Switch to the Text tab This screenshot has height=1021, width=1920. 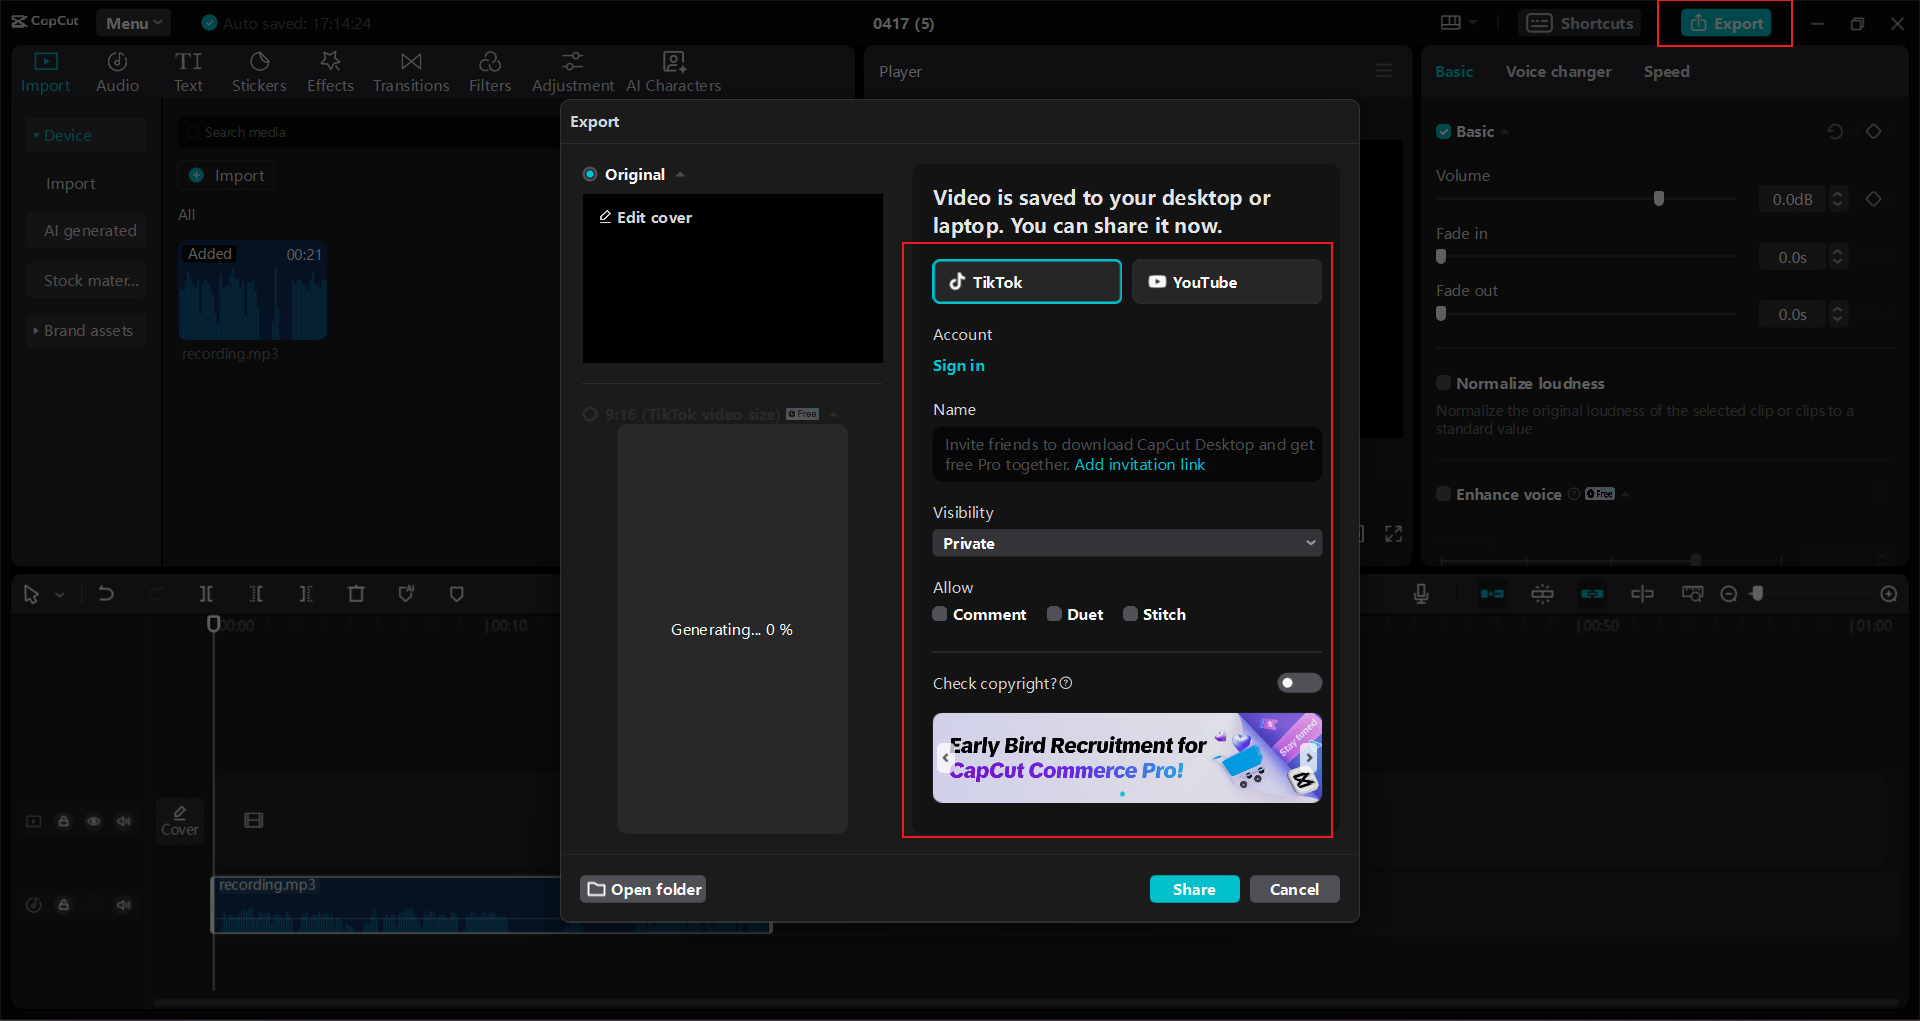188,73
